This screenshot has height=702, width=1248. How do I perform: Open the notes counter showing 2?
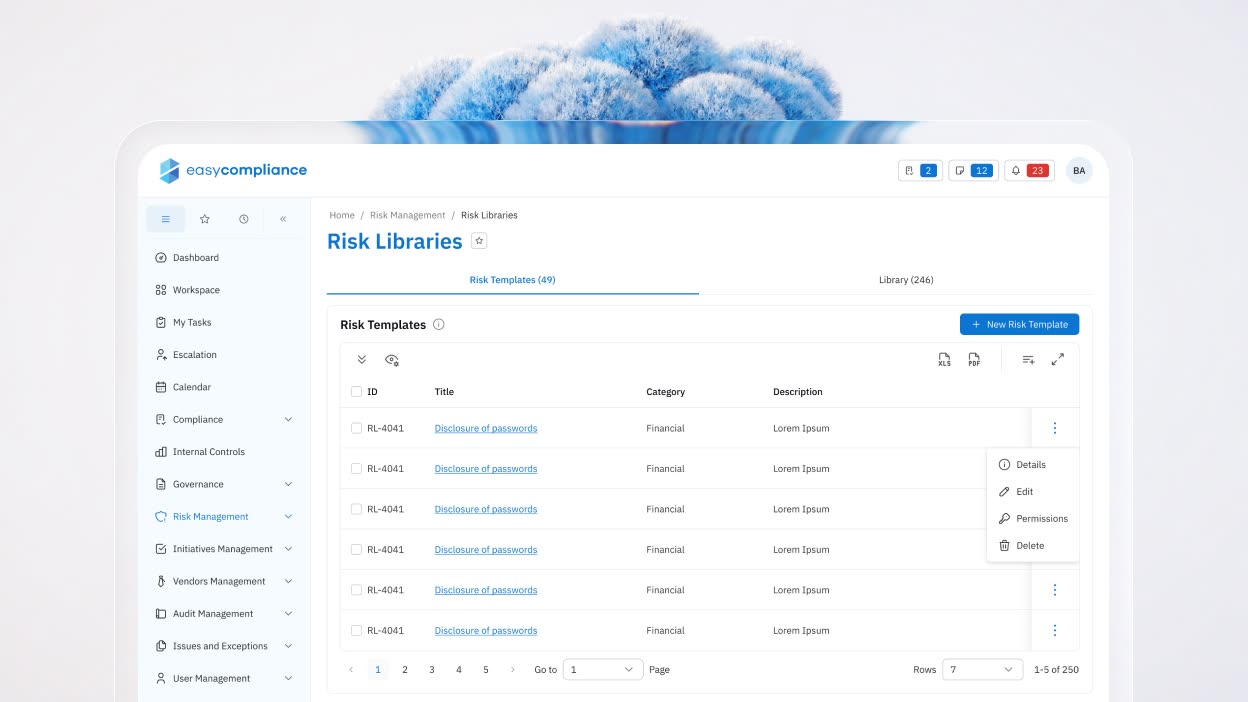[x=920, y=171]
